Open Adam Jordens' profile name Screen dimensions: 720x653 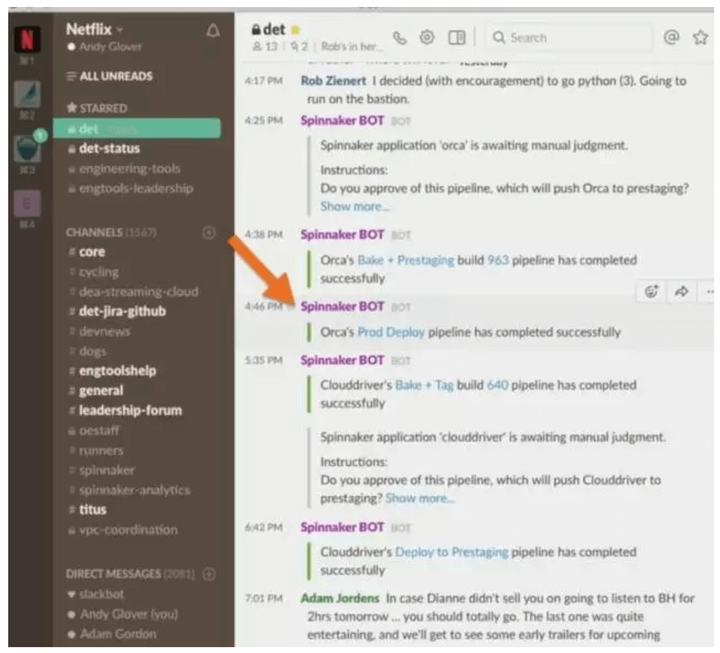[340, 598]
